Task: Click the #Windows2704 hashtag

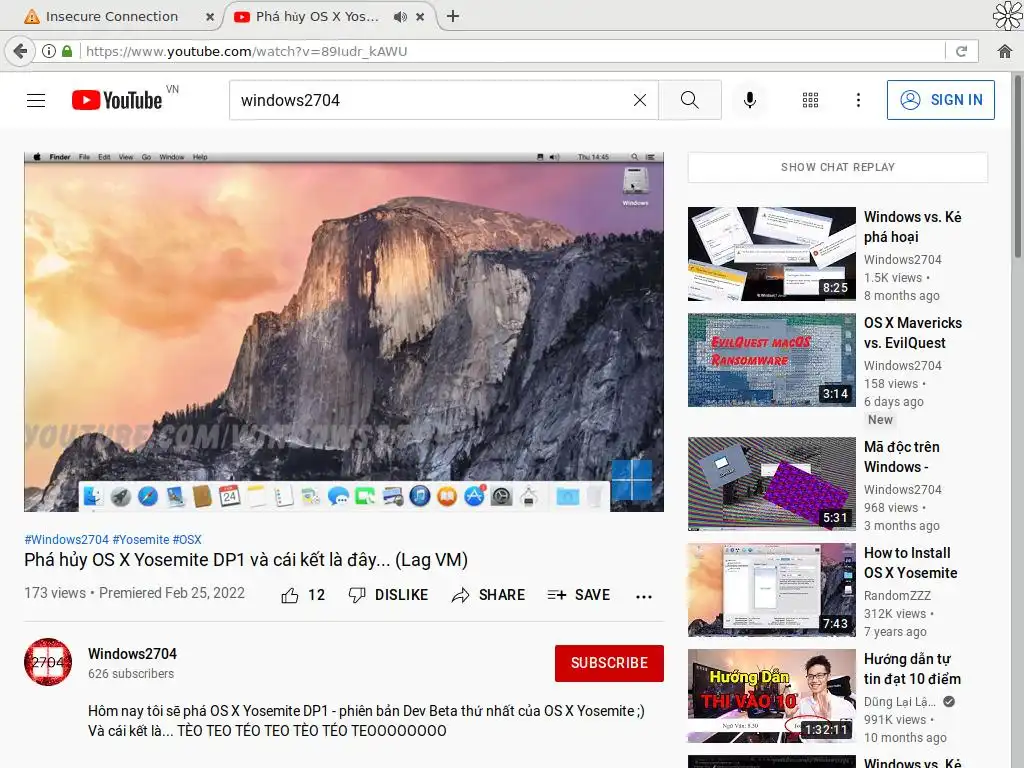Action: pyautogui.click(x=67, y=539)
